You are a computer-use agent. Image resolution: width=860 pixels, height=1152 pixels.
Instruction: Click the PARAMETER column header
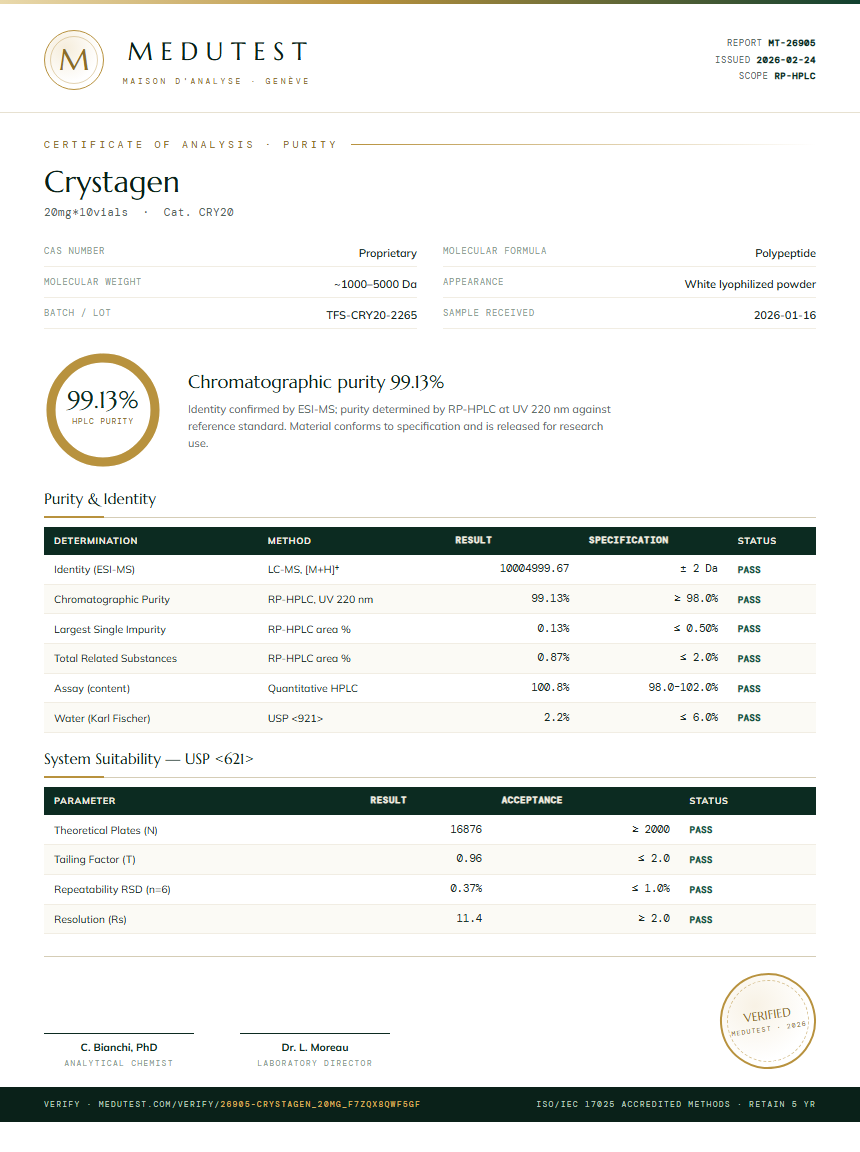click(84, 801)
